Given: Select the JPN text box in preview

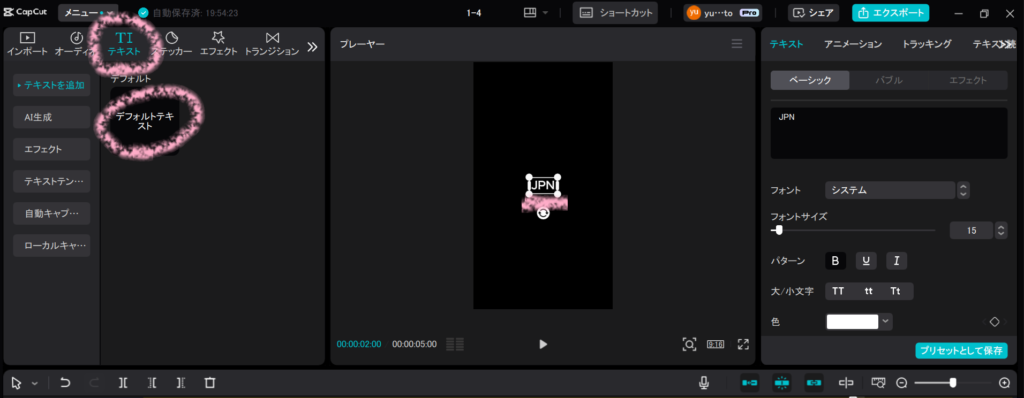Looking at the screenshot, I should (x=543, y=186).
